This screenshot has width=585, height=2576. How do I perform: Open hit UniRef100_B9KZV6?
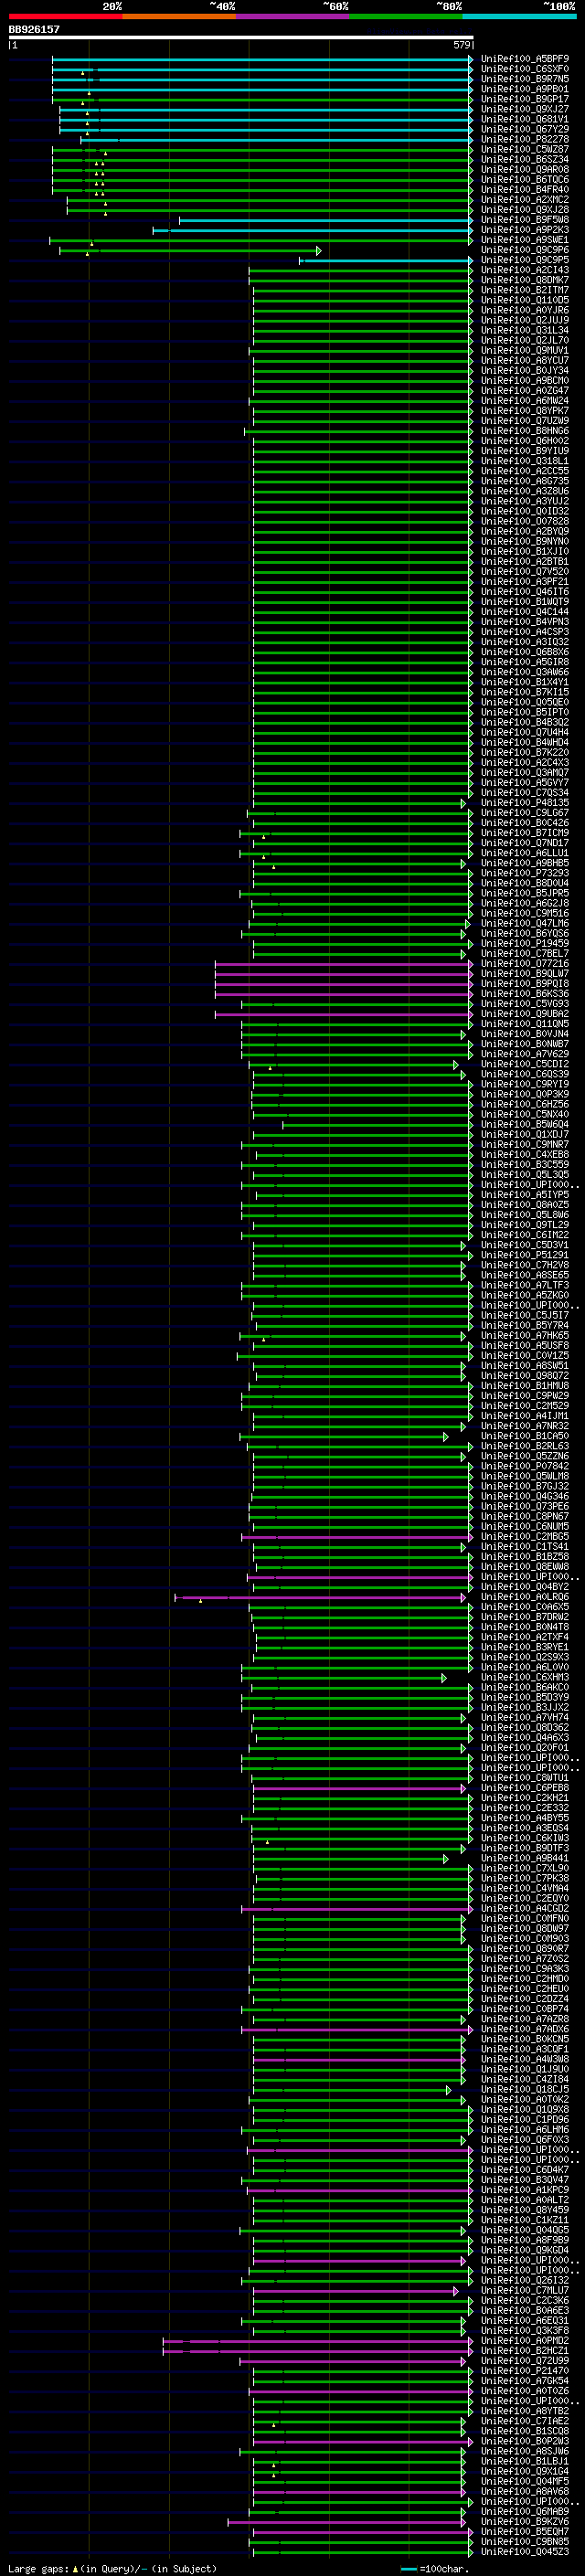point(525,2521)
